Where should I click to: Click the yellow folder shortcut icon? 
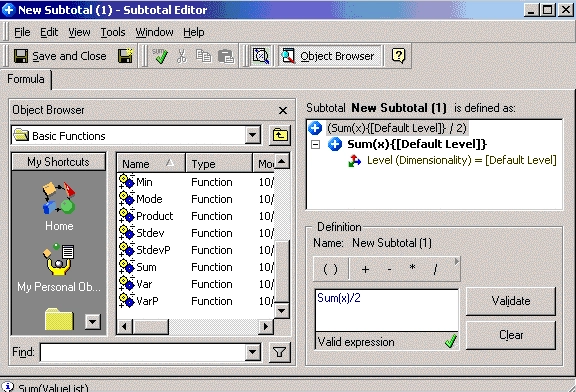point(59,319)
